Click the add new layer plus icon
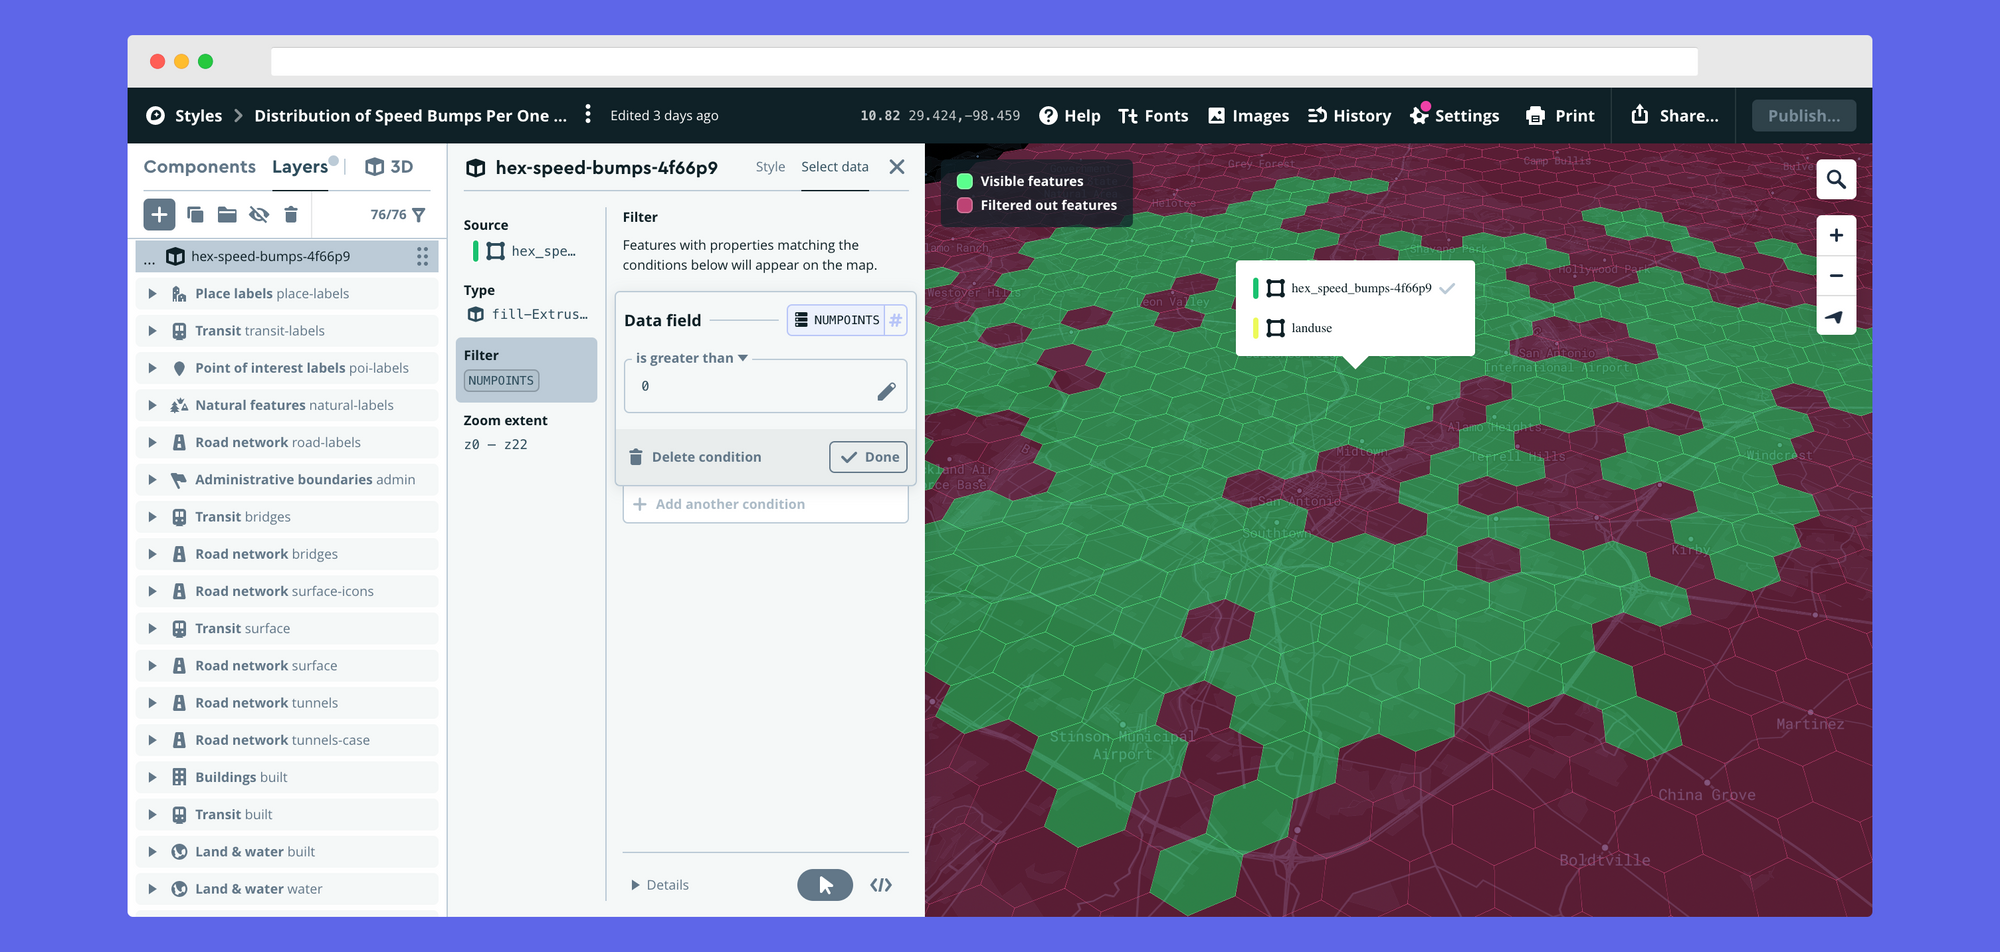2000x952 pixels. pos(159,215)
